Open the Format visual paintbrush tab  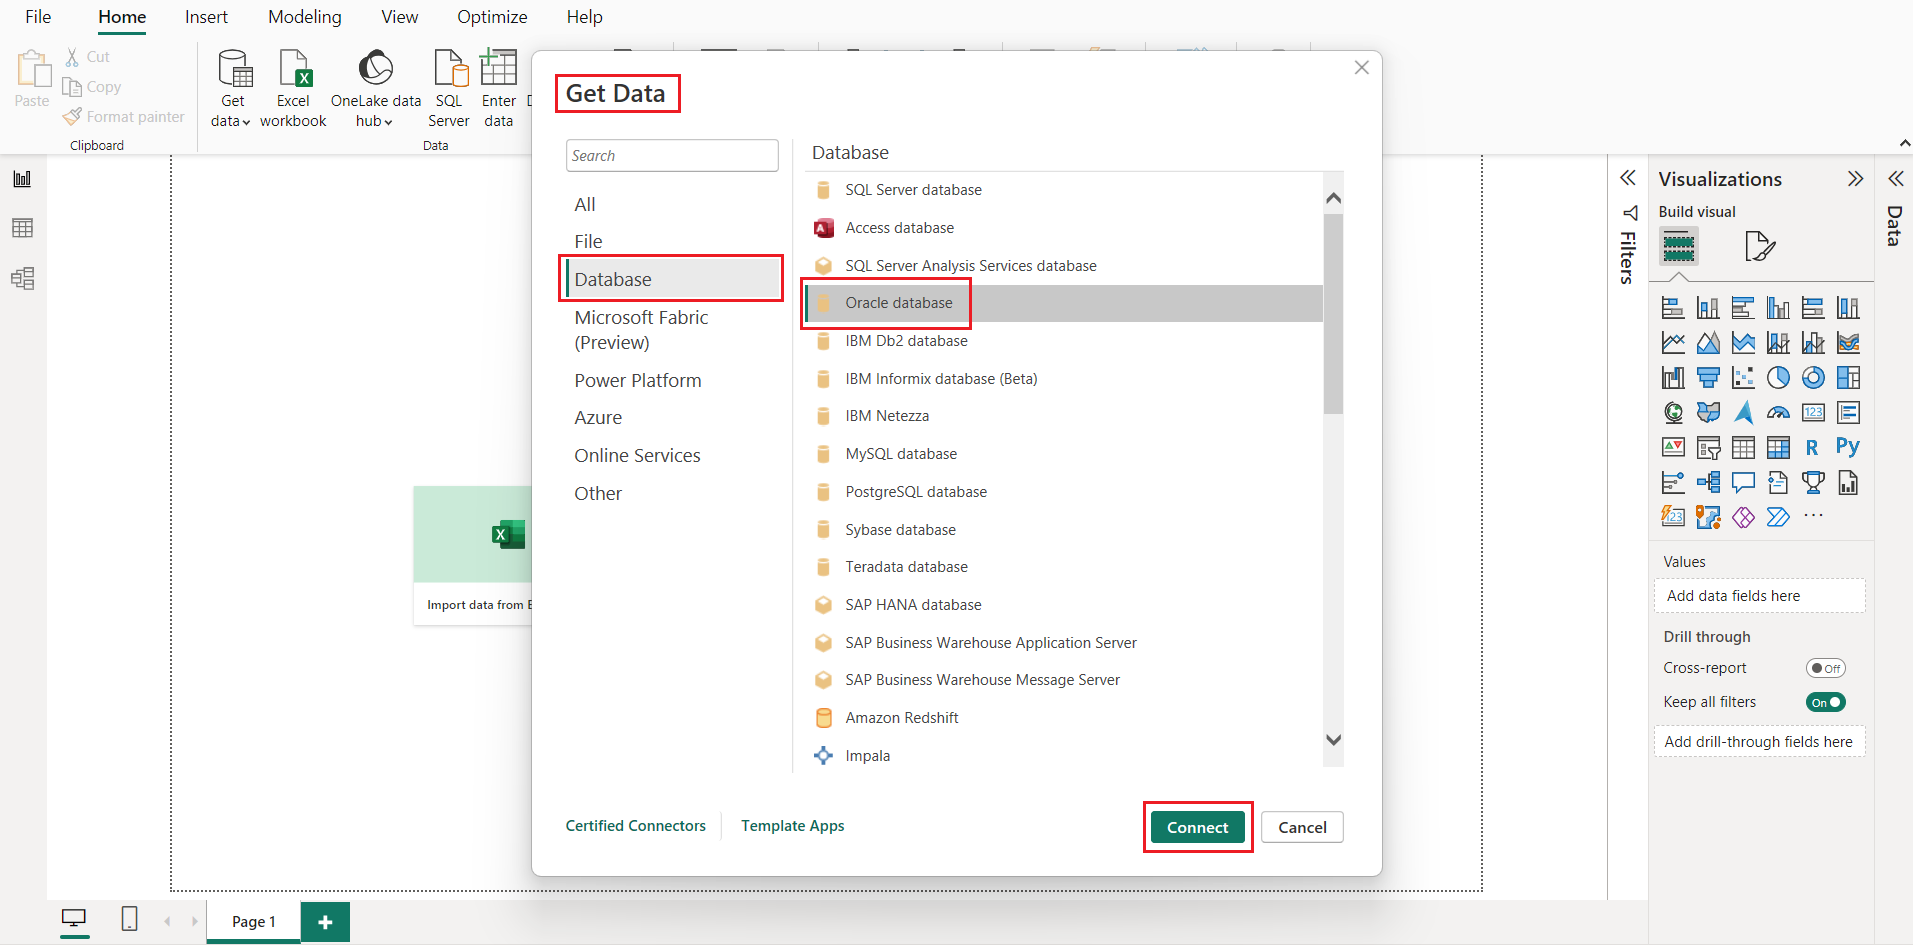point(1759,246)
